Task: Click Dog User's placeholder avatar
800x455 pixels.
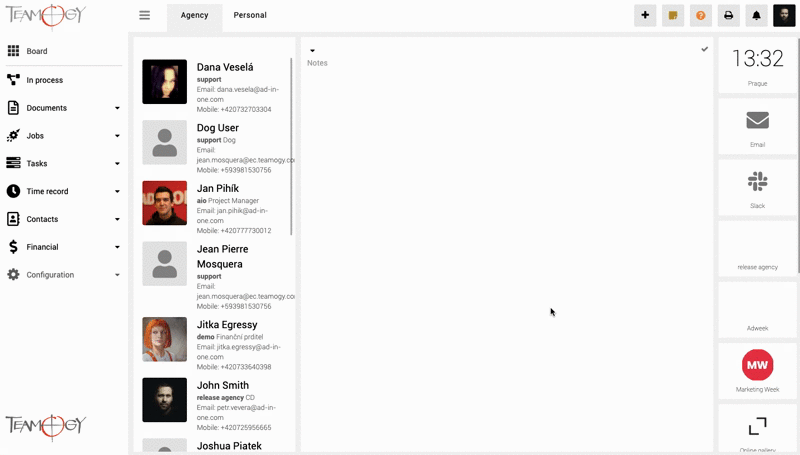Action: point(164,142)
